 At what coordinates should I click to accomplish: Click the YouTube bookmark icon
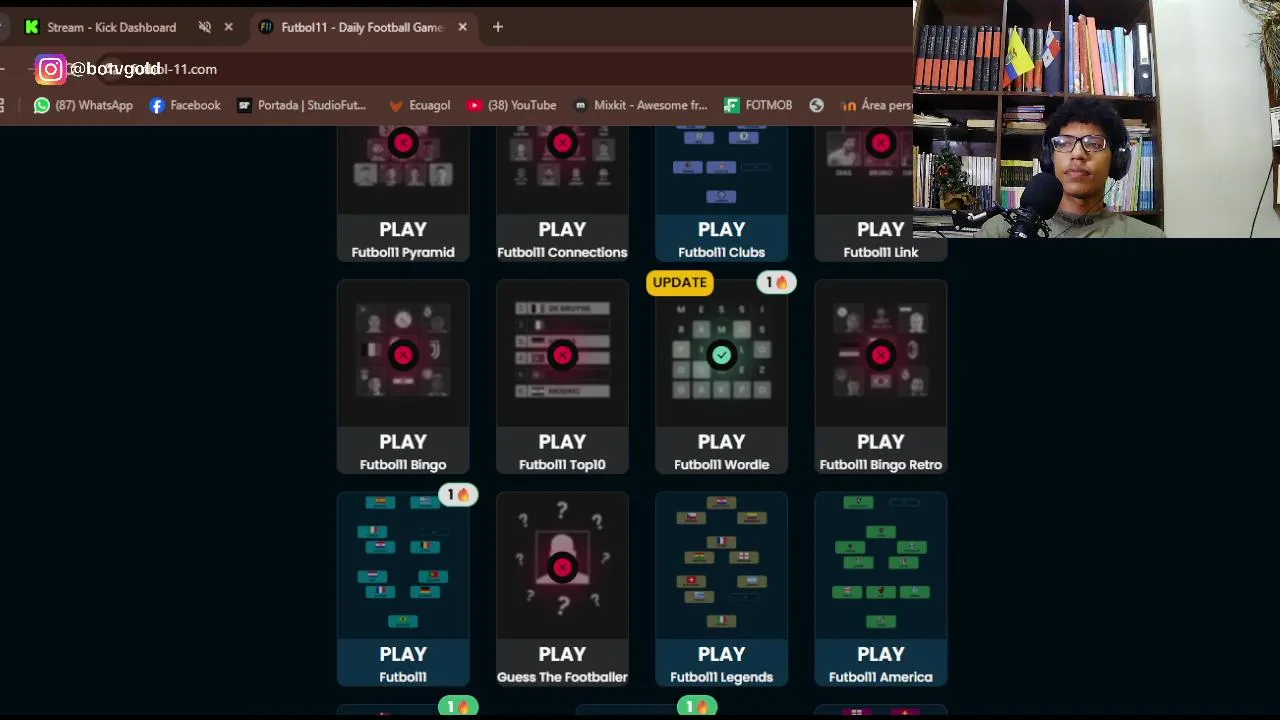[x=474, y=105]
